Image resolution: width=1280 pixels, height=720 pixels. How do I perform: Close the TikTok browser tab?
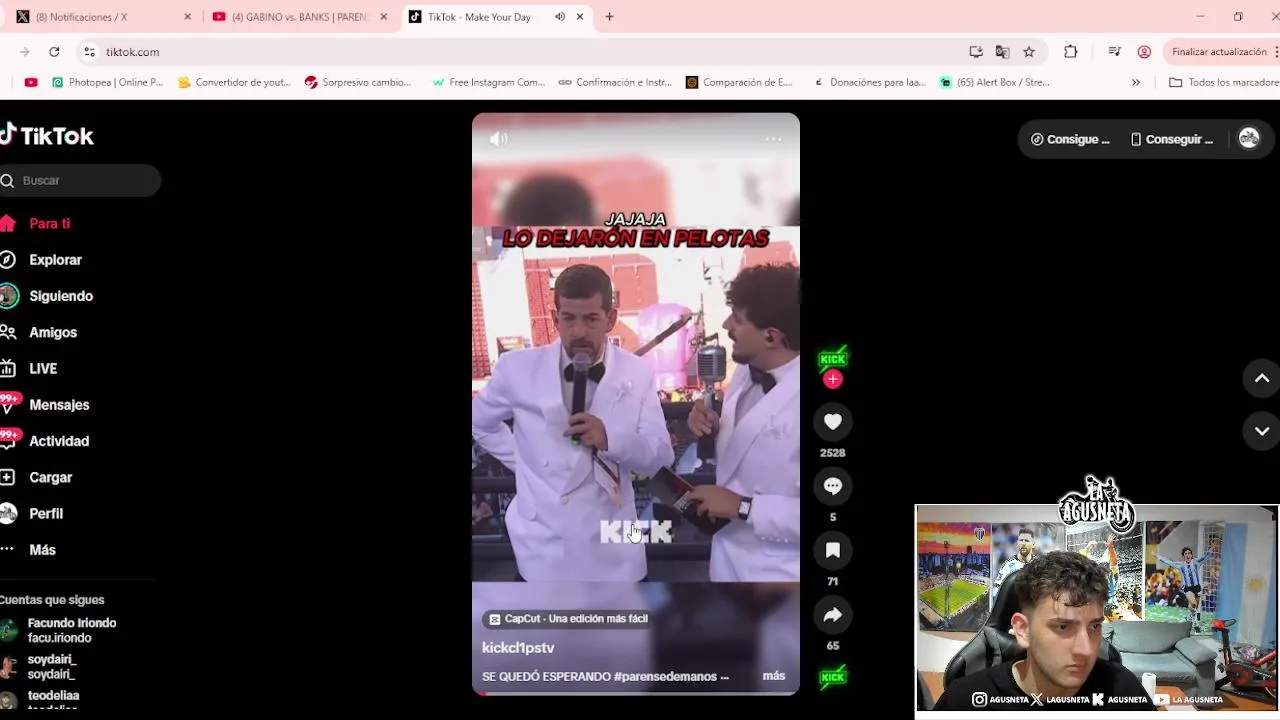(580, 17)
